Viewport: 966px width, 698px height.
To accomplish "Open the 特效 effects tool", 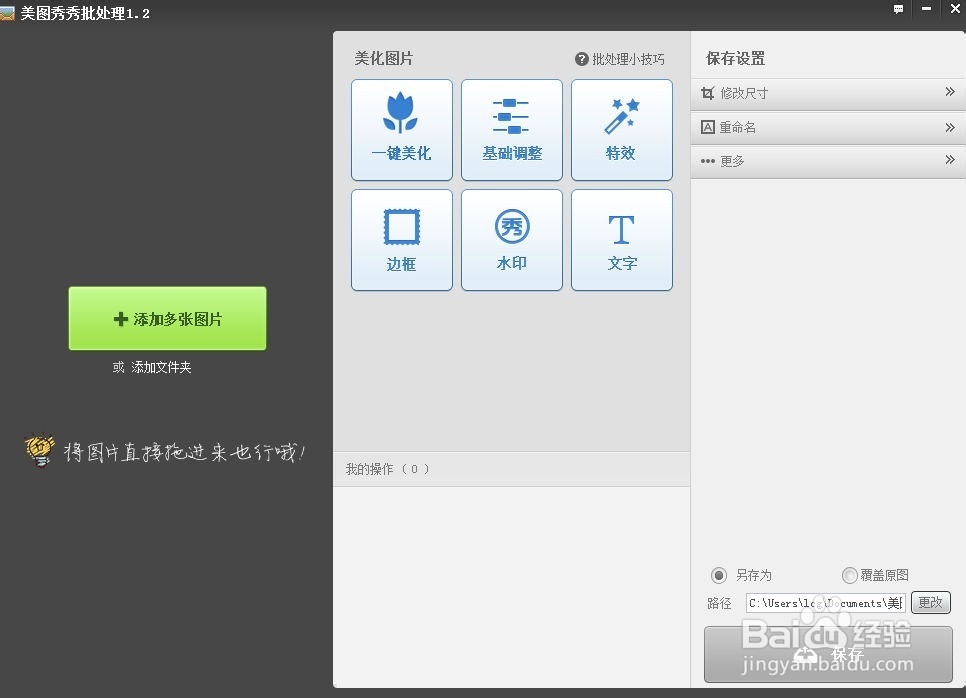I will pos(622,130).
